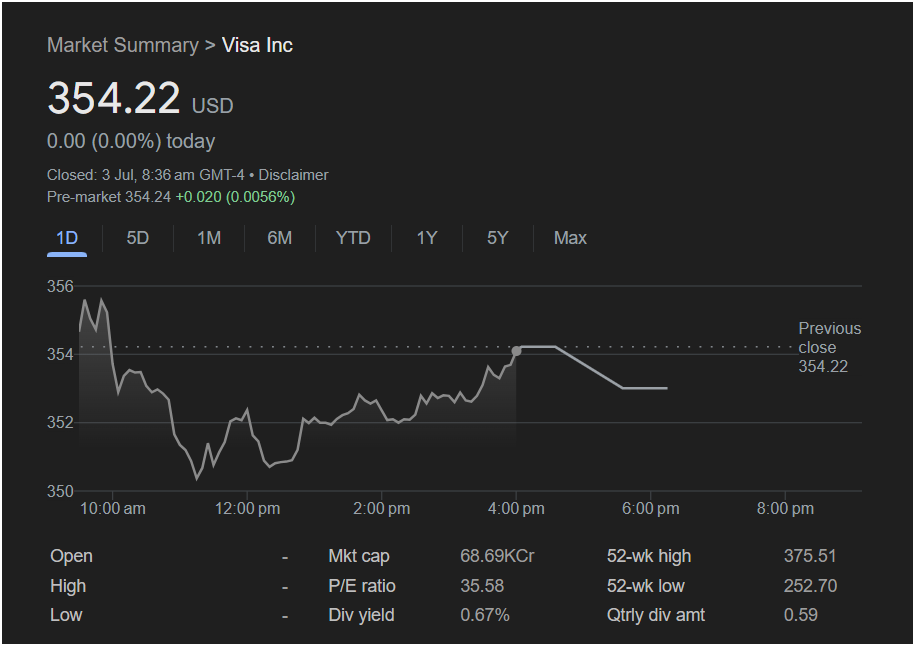Viewport: 915px width, 646px height.
Task: Click the 4:00 pm axis label
Action: coord(516,509)
